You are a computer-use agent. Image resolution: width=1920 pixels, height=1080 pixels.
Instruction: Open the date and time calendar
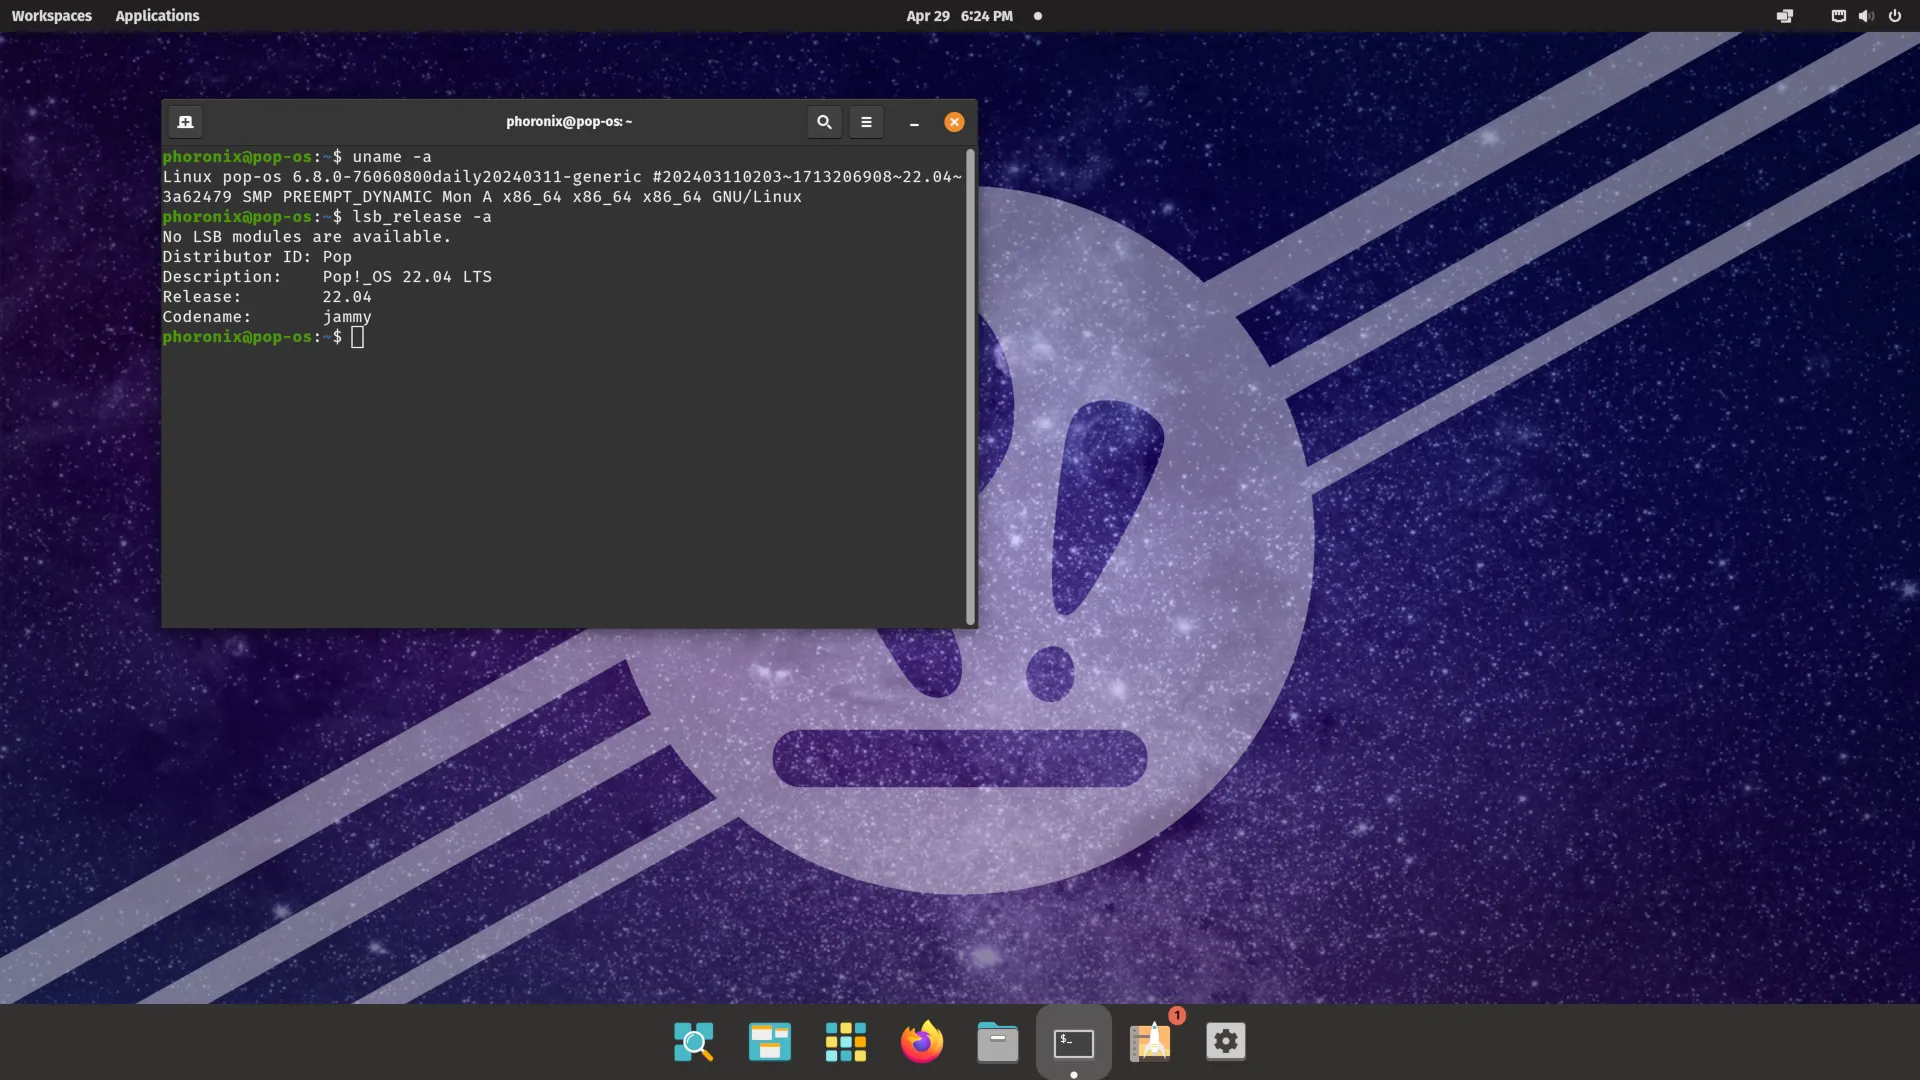[x=959, y=16]
